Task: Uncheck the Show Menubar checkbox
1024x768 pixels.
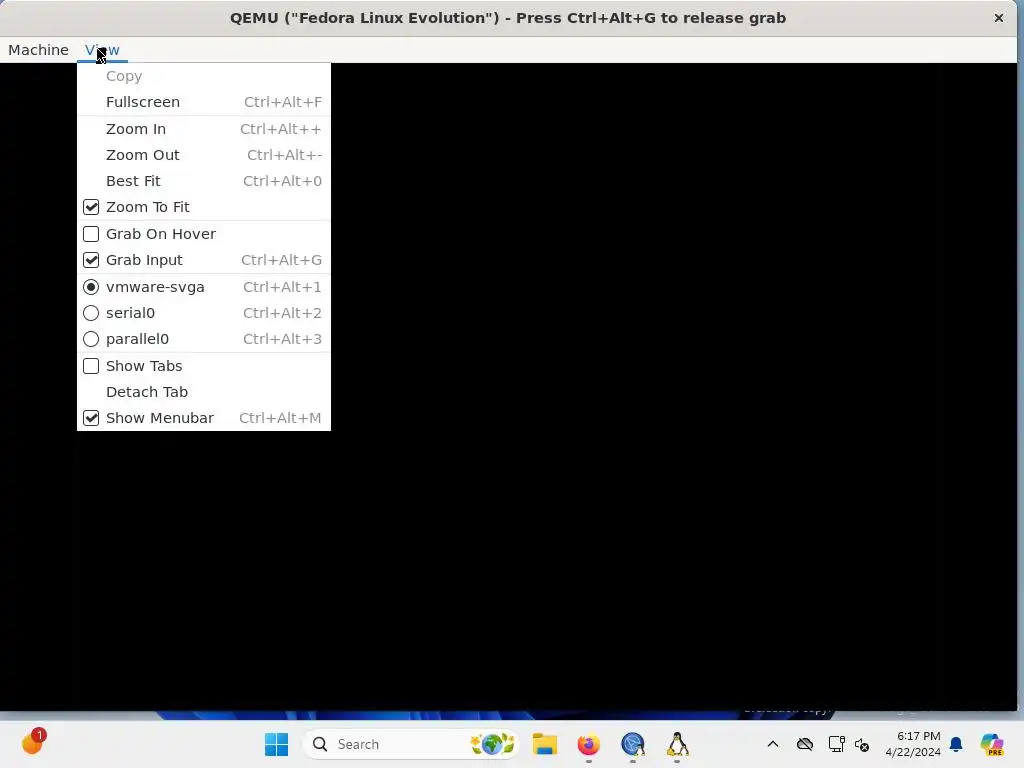Action: coord(91,418)
